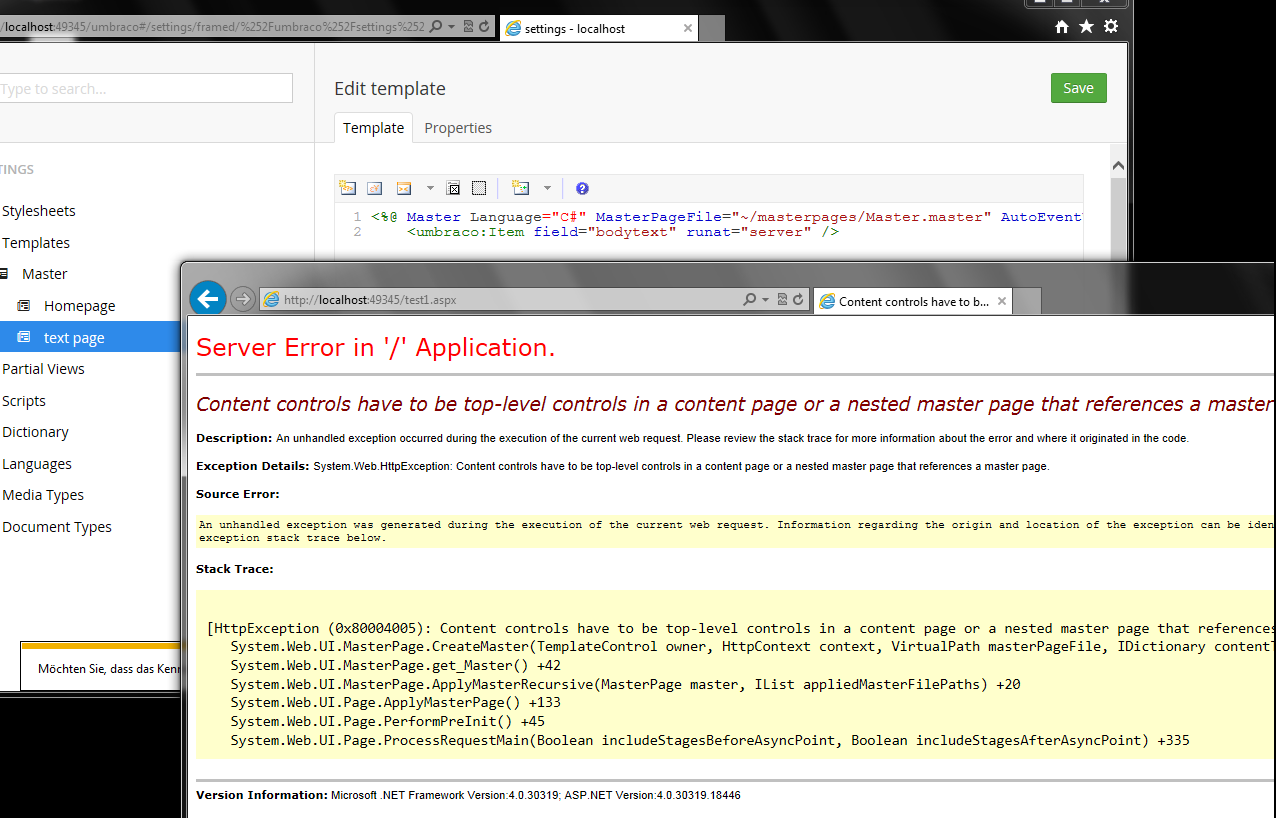Viewport: 1276px width, 818px height.
Task: Click the Master template tree icon
Action: coord(4,273)
